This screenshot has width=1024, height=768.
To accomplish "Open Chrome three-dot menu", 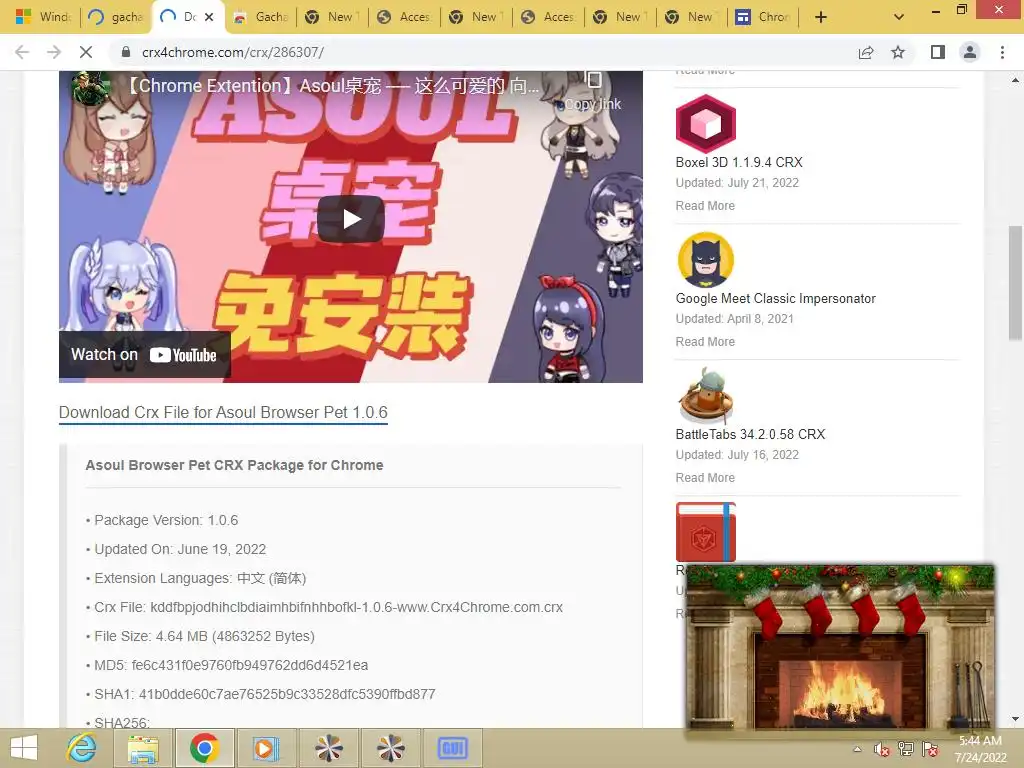I will [x=1002, y=52].
